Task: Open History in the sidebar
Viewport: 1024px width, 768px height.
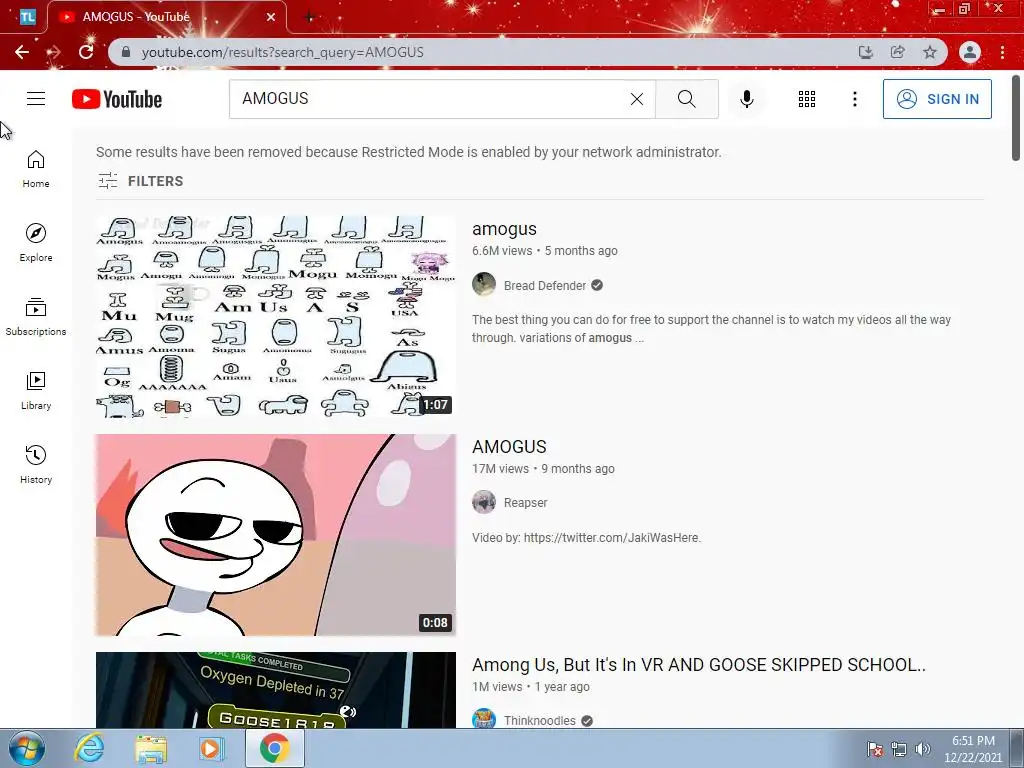Action: [x=36, y=464]
